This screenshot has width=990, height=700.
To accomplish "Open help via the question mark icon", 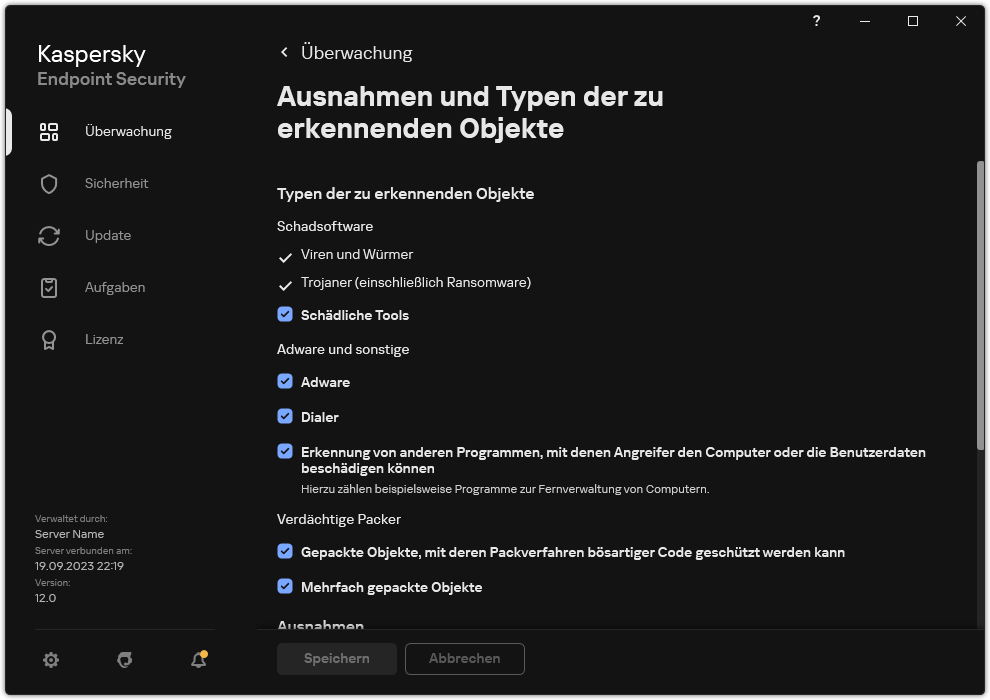I will 816,21.
